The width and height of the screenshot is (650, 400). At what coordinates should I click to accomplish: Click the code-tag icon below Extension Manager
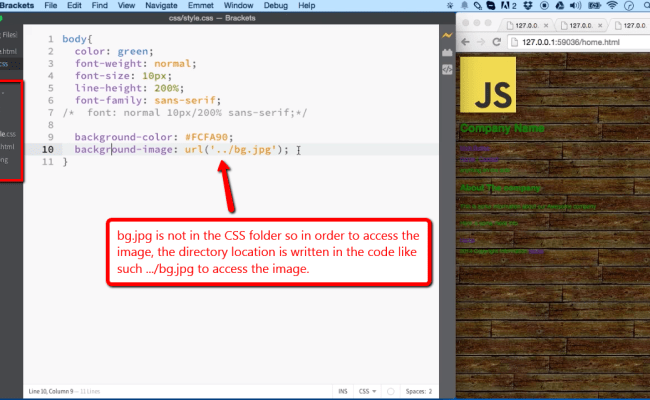tap(447, 70)
